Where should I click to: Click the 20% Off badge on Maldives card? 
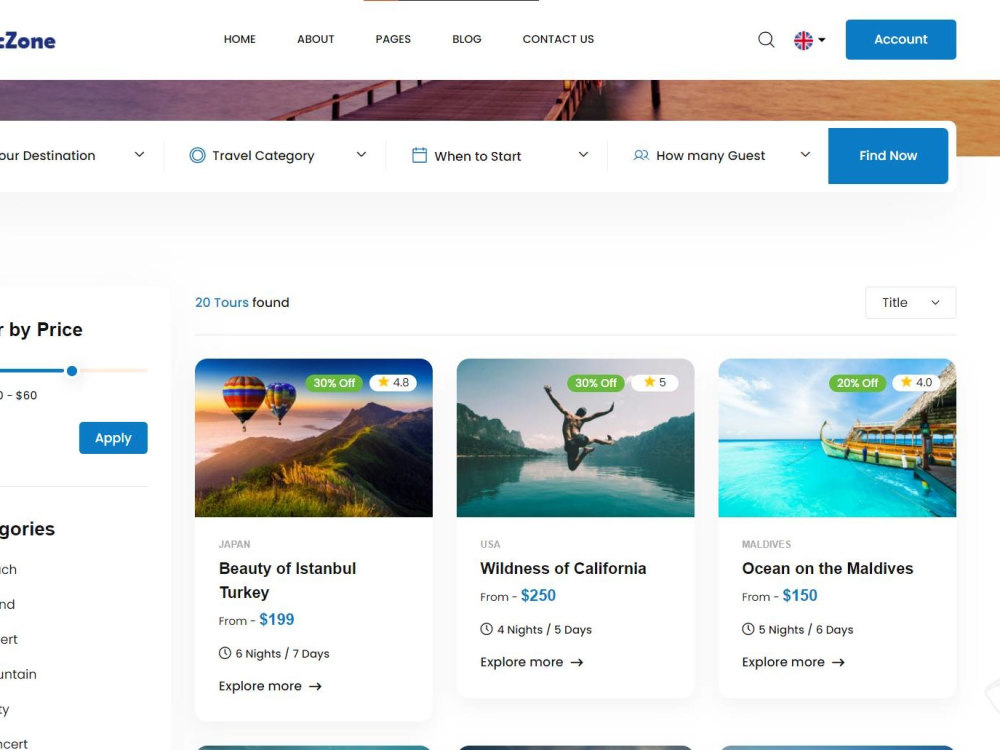857,383
